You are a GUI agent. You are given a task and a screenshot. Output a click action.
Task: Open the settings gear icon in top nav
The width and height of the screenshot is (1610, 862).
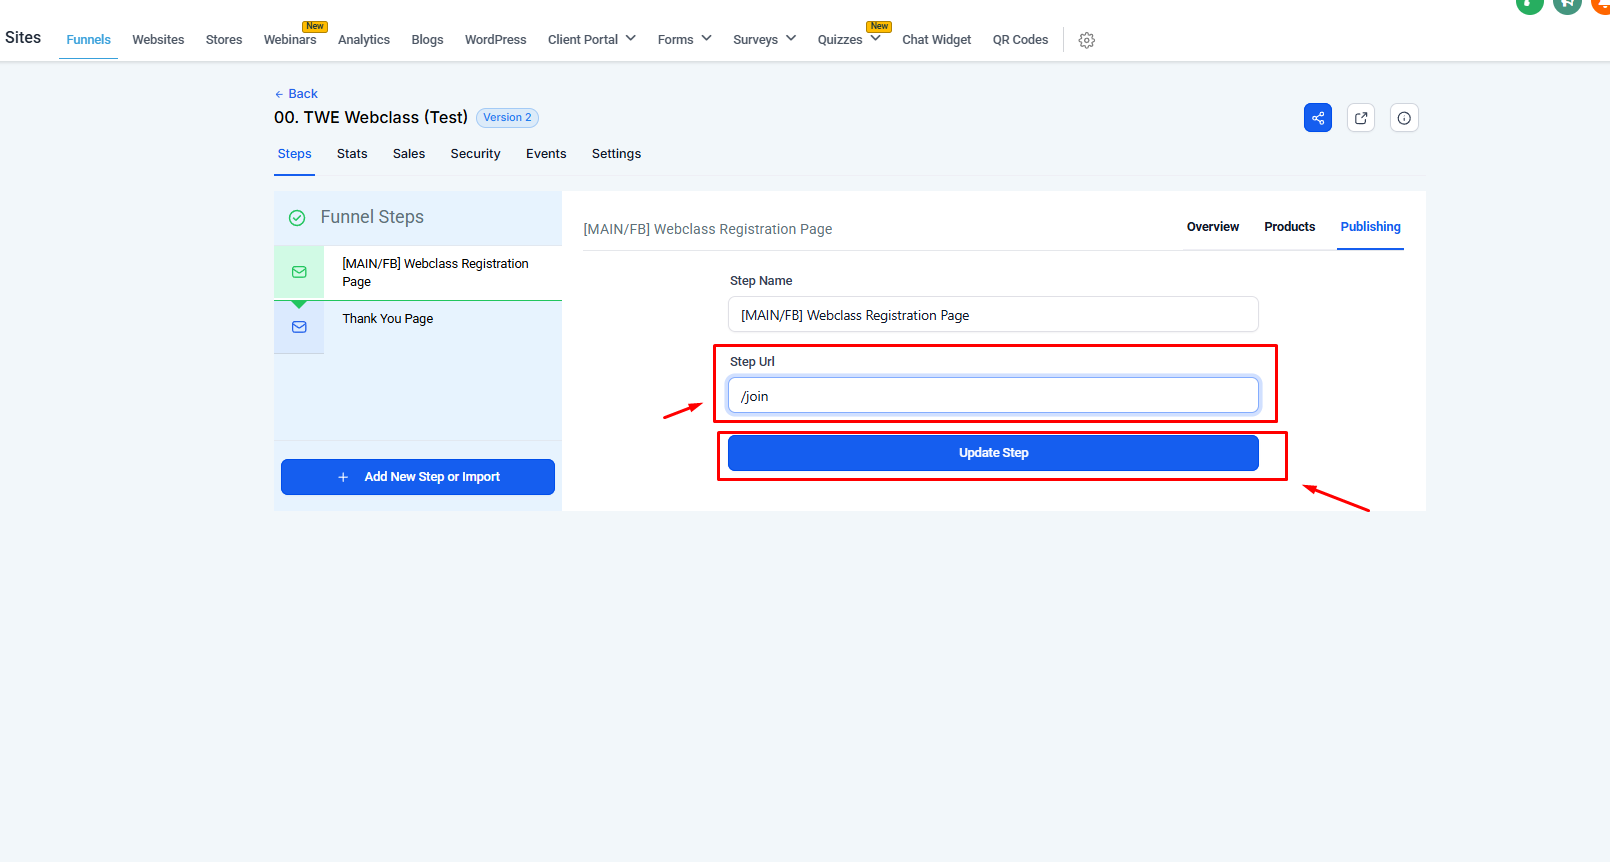coord(1086,40)
